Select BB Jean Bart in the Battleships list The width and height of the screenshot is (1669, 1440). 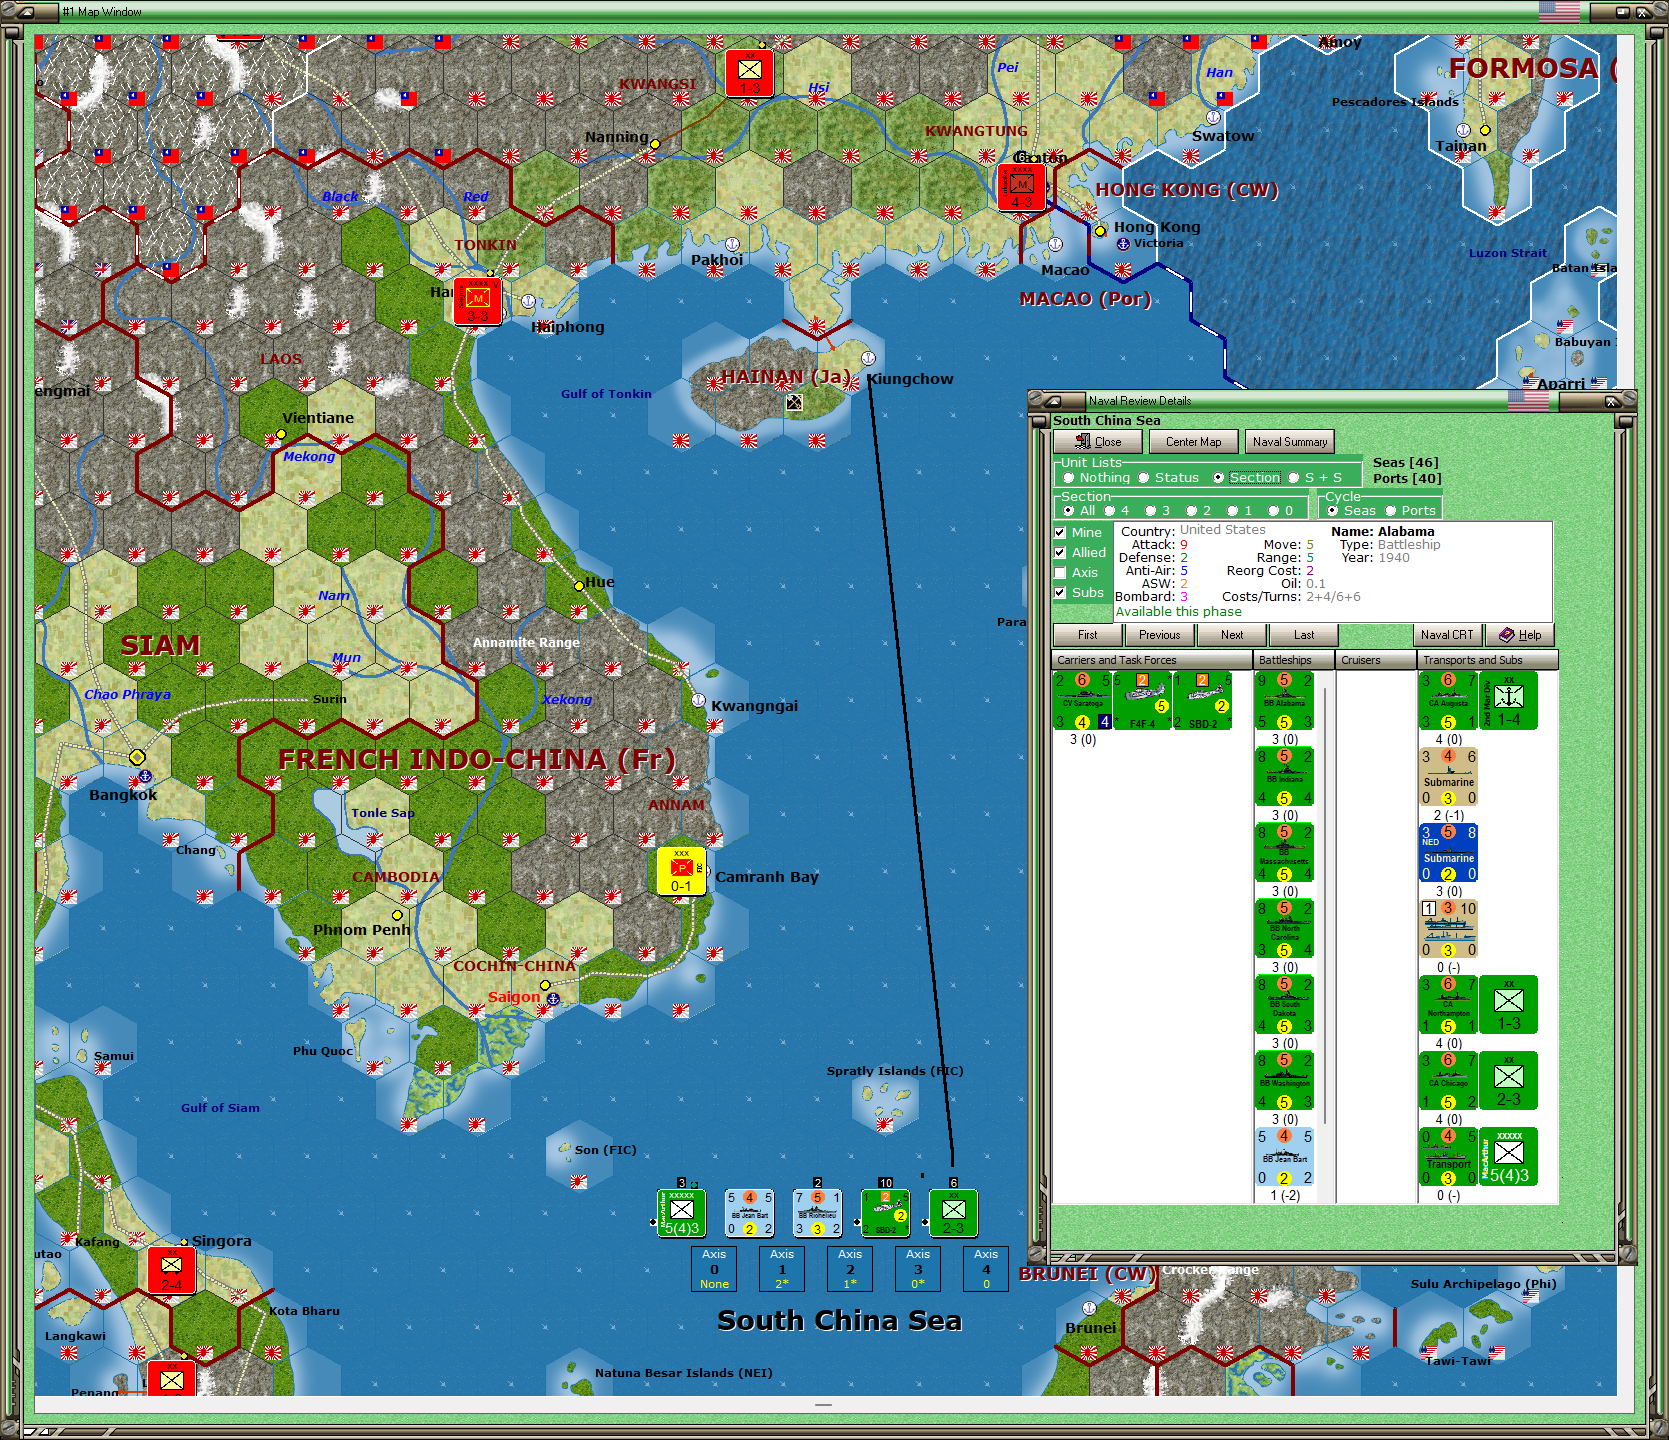pyautogui.click(x=1284, y=1157)
